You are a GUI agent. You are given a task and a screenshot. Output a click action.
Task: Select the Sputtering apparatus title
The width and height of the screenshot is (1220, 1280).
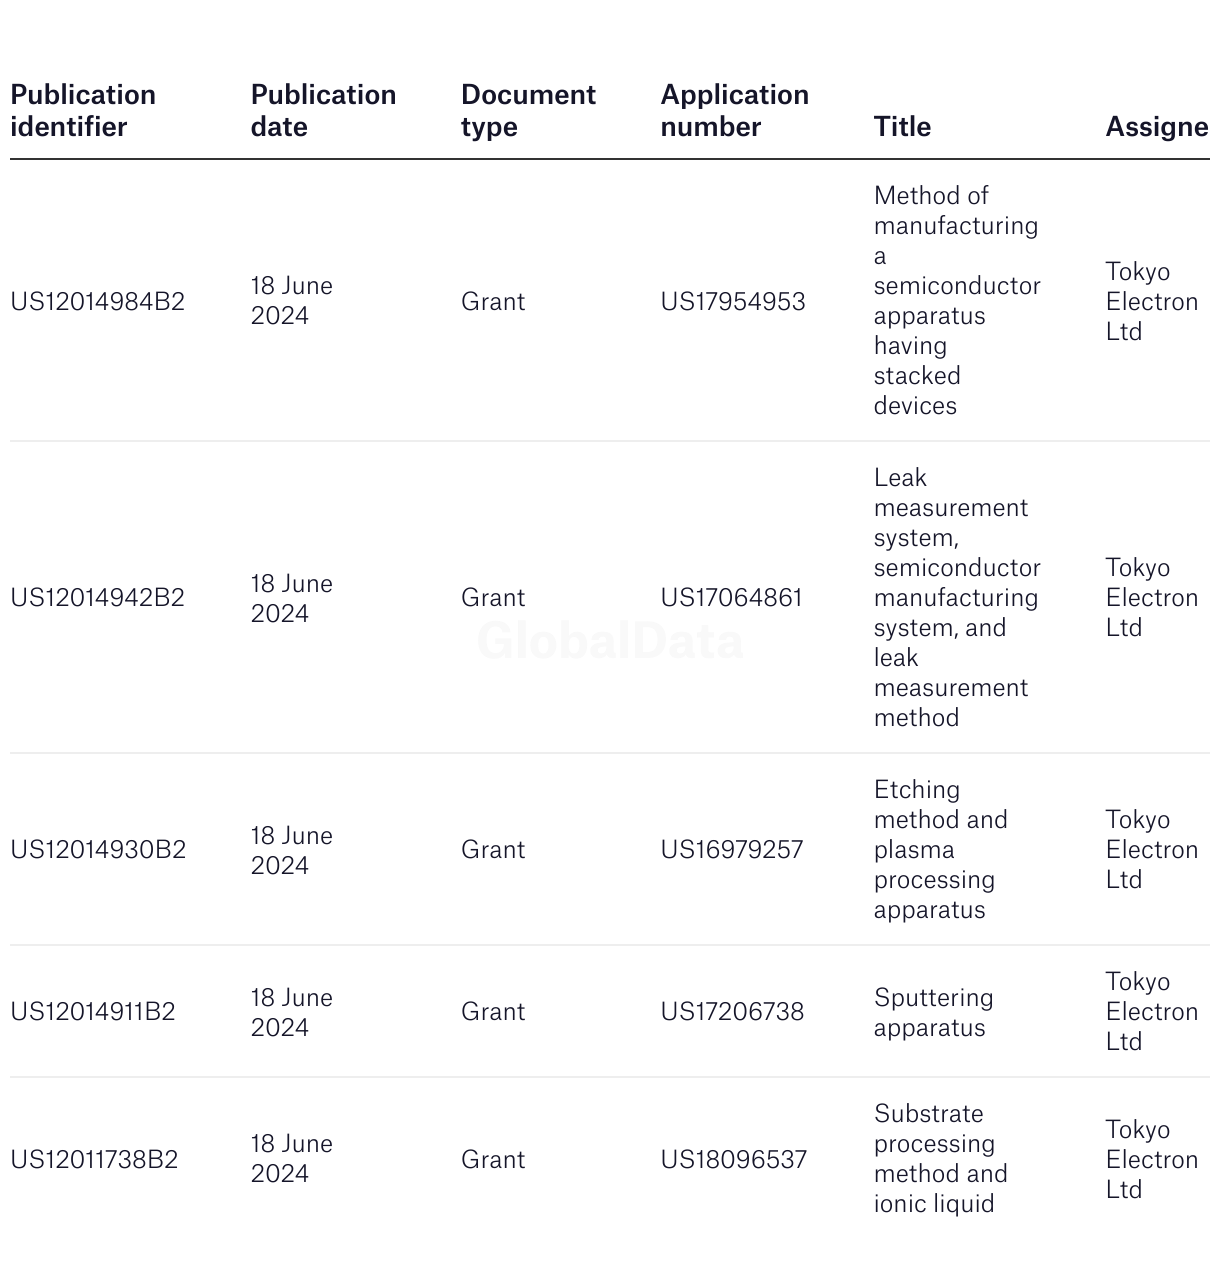pos(933,1012)
